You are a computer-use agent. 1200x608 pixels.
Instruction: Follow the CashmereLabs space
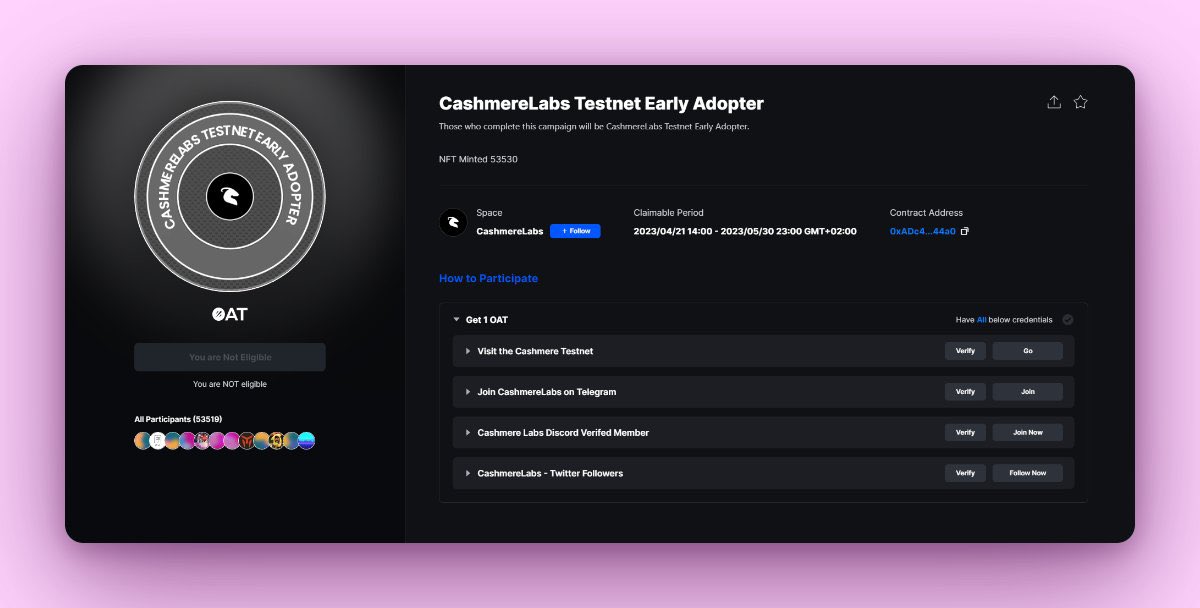pyautogui.click(x=575, y=231)
